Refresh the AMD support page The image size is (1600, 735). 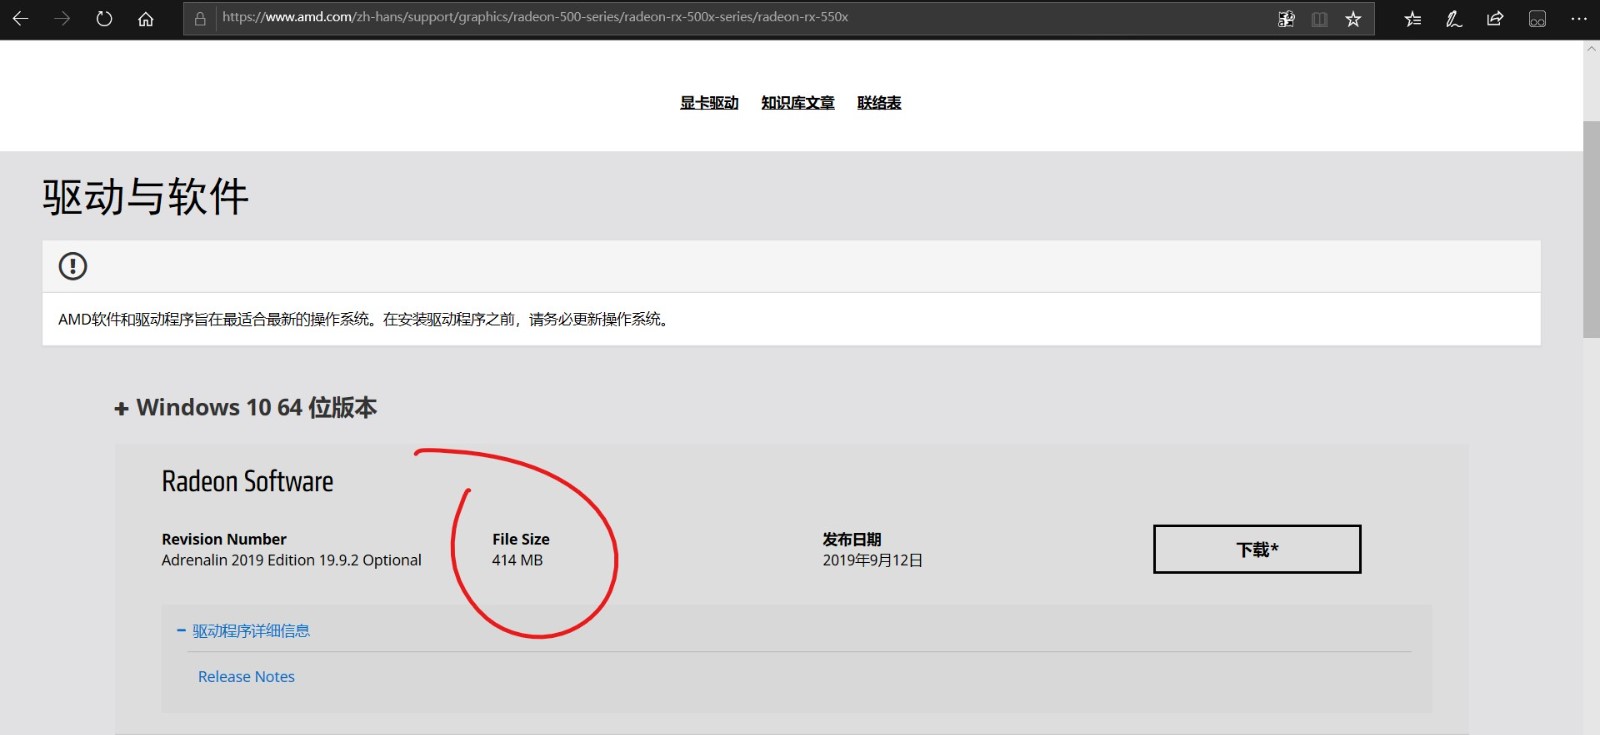104,19
